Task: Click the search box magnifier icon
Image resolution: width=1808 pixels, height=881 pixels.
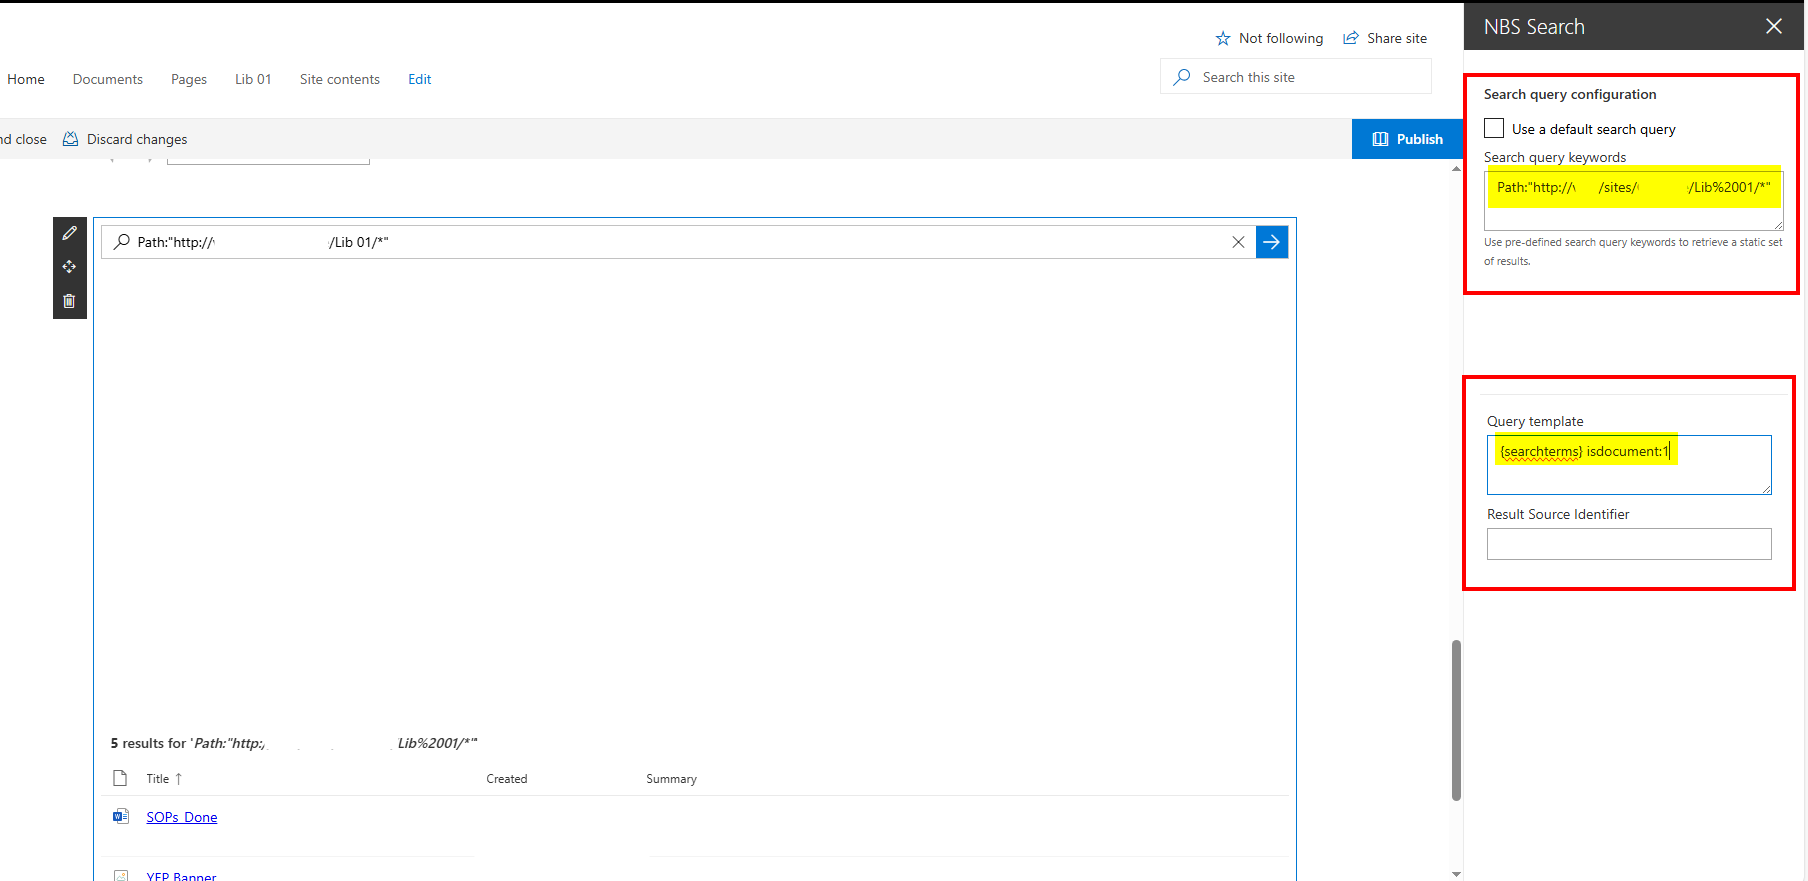Action: [x=121, y=242]
